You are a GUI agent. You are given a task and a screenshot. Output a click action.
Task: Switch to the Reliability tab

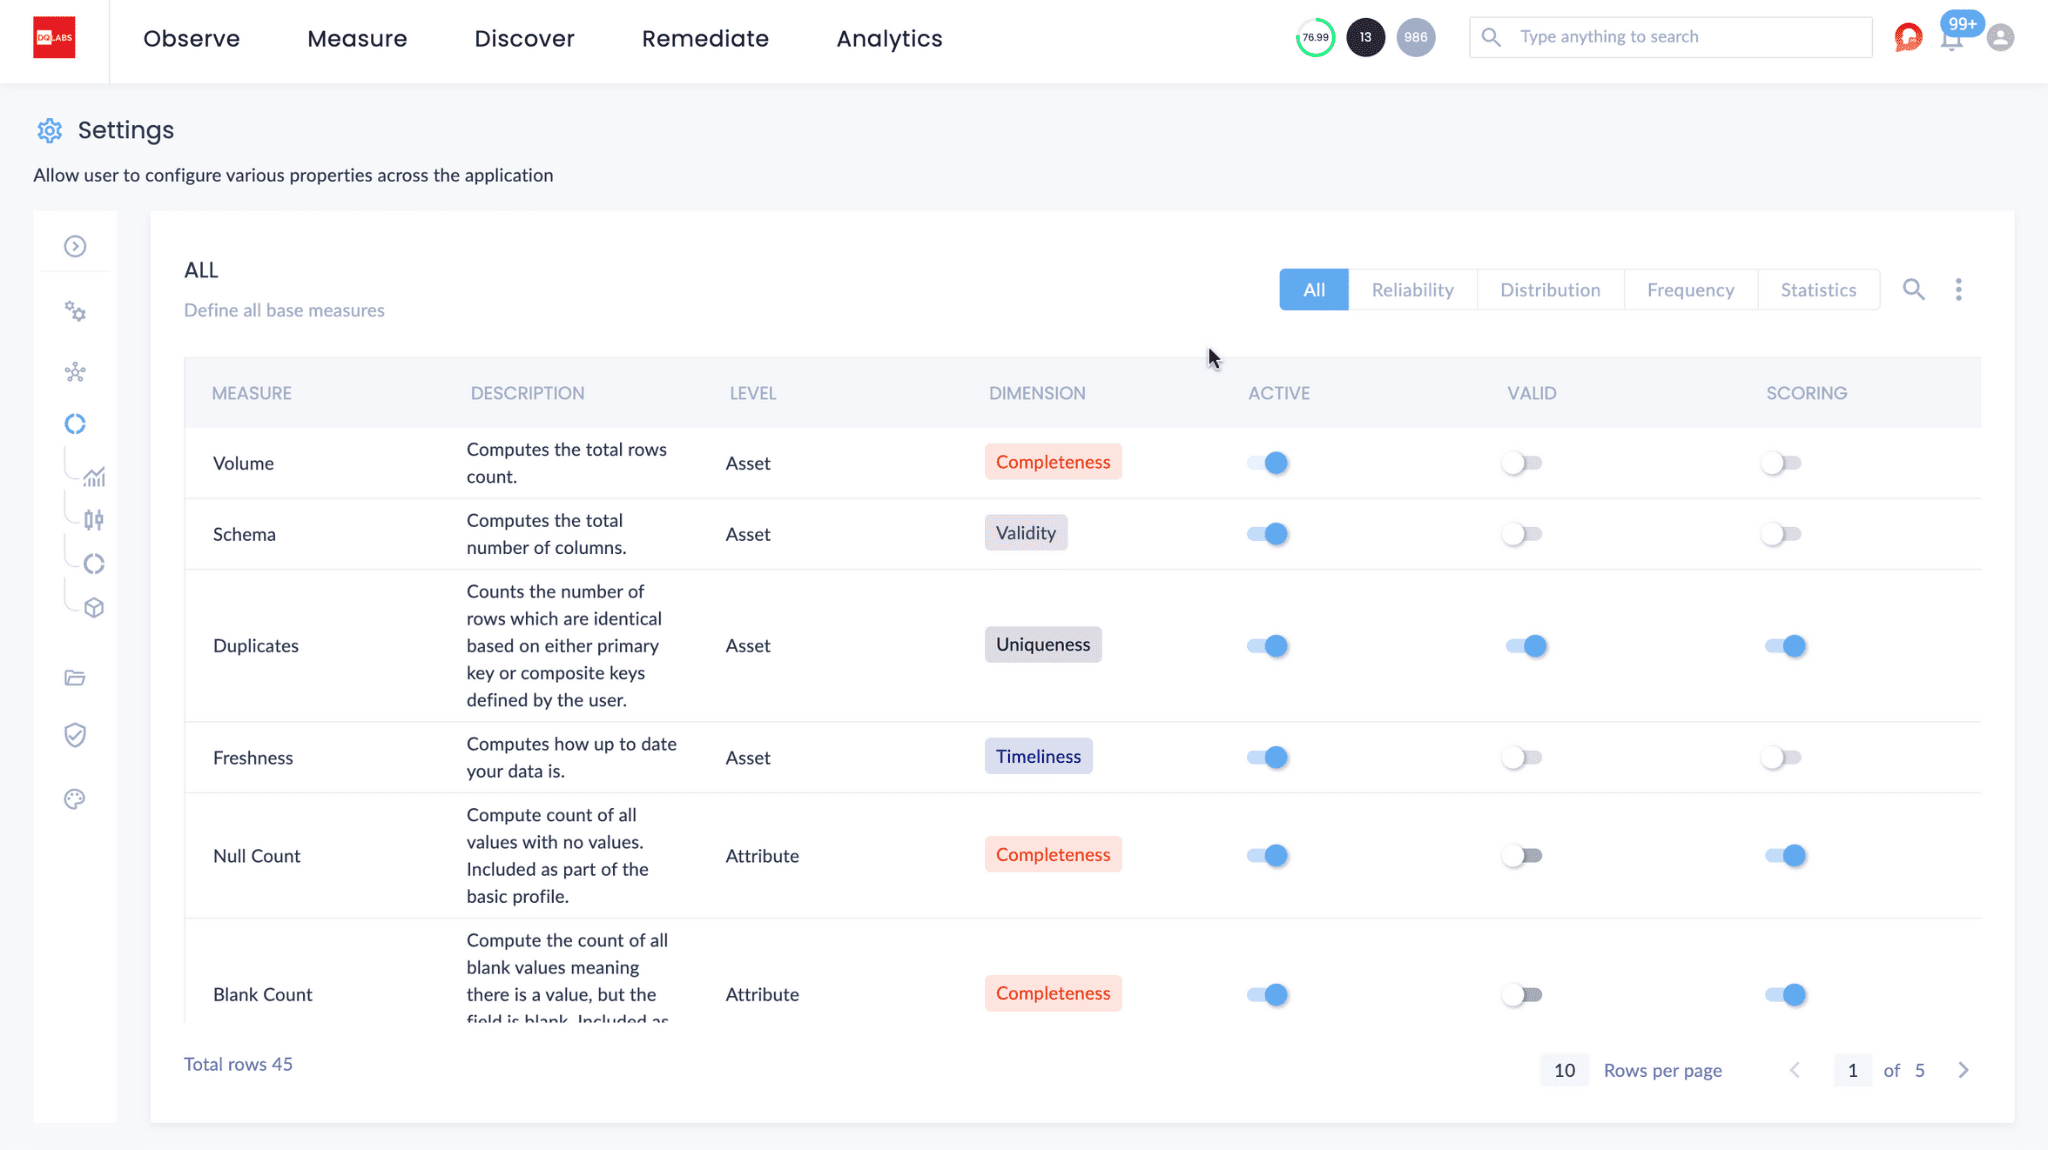point(1412,290)
